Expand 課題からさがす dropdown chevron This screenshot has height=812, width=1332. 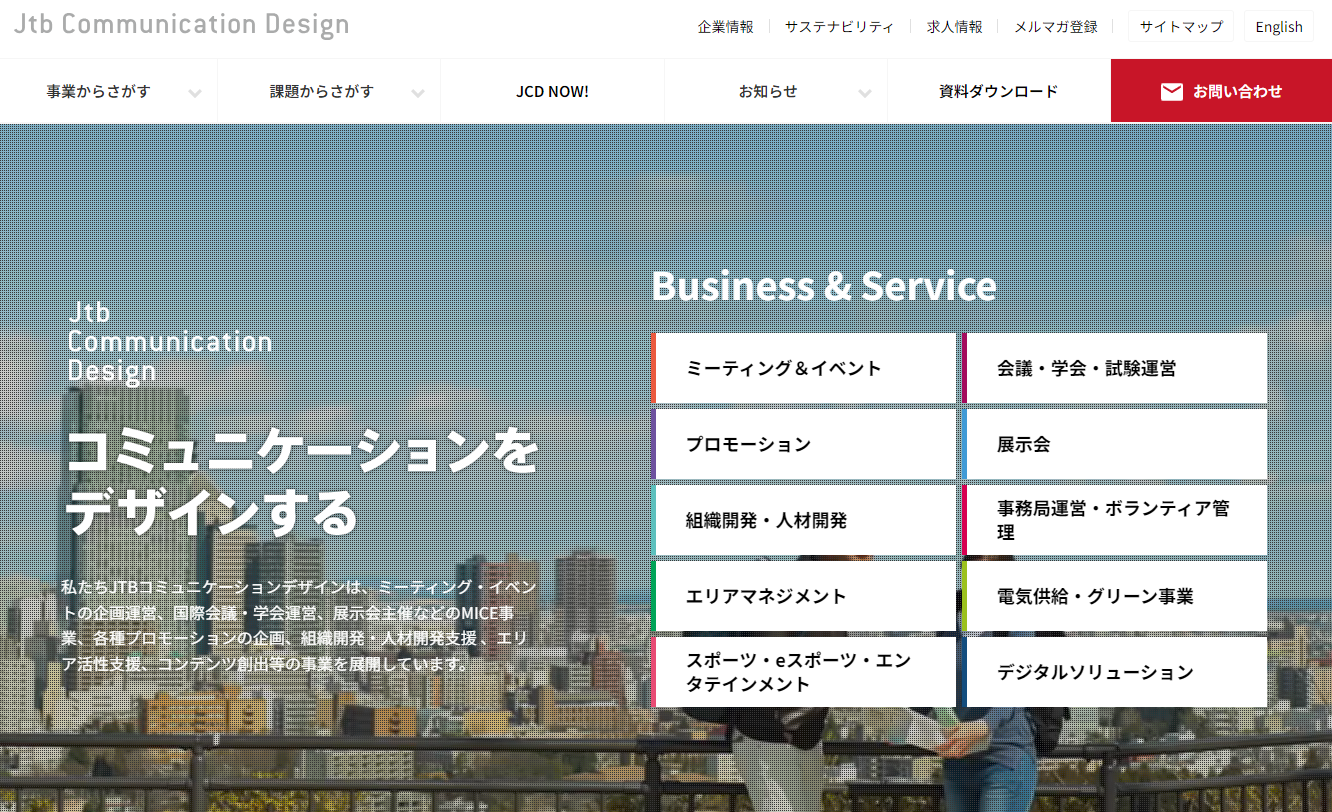pos(418,93)
